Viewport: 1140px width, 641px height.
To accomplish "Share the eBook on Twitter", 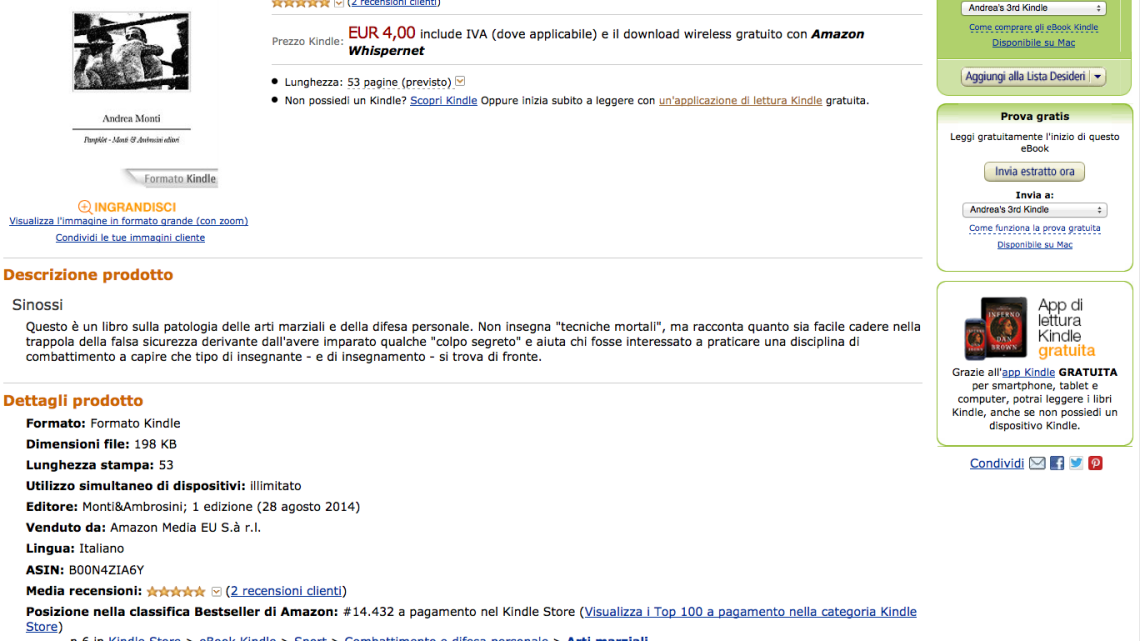I will coord(1076,462).
